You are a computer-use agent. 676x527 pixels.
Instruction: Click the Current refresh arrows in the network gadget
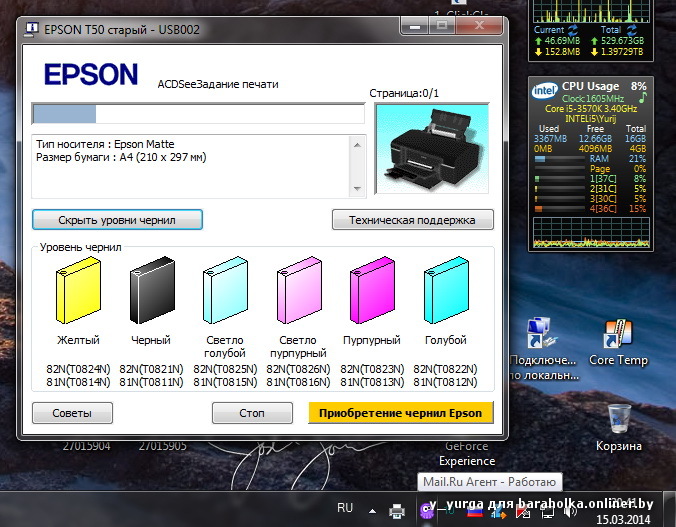573,30
